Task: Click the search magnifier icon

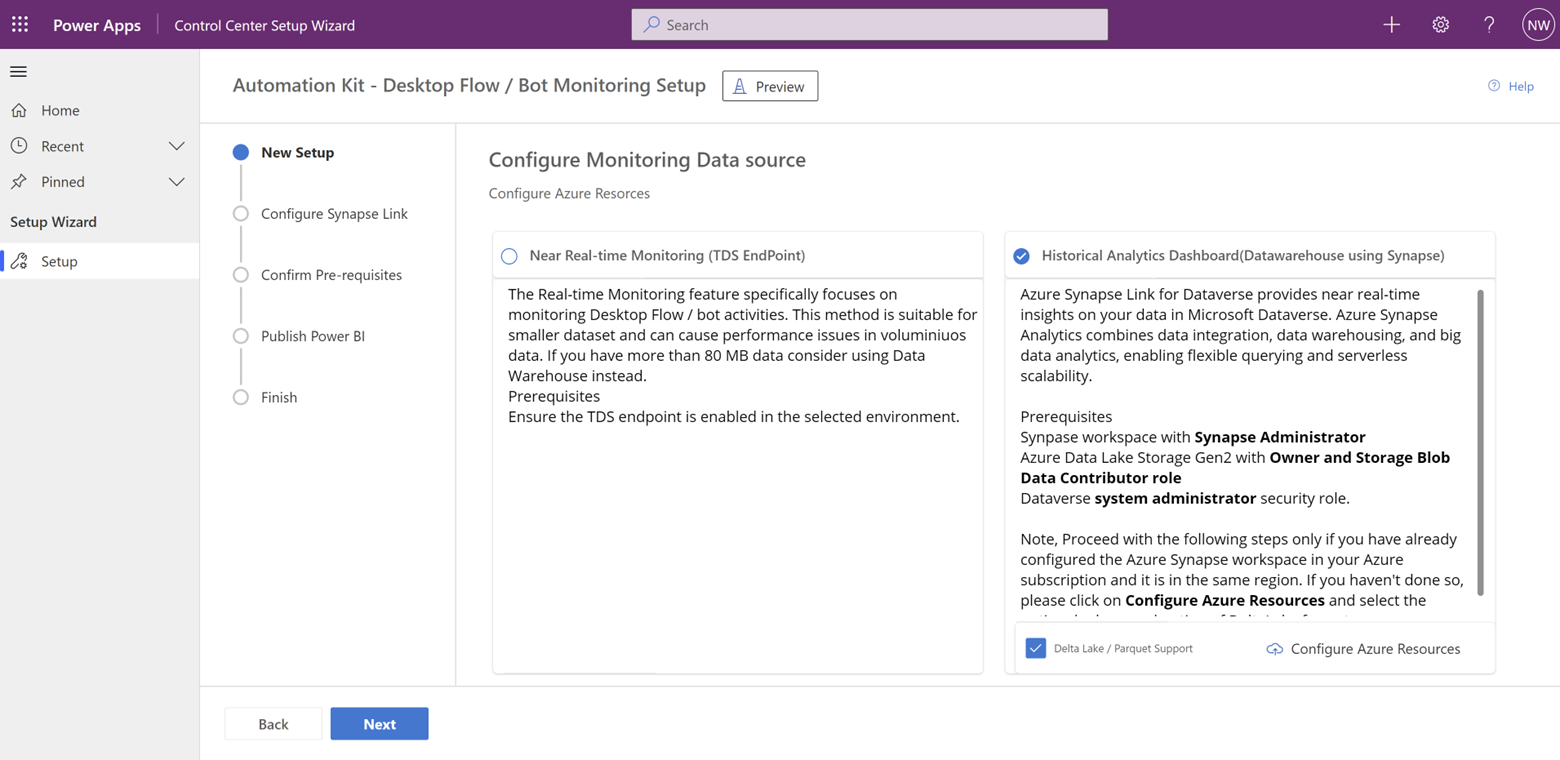Action: (652, 24)
